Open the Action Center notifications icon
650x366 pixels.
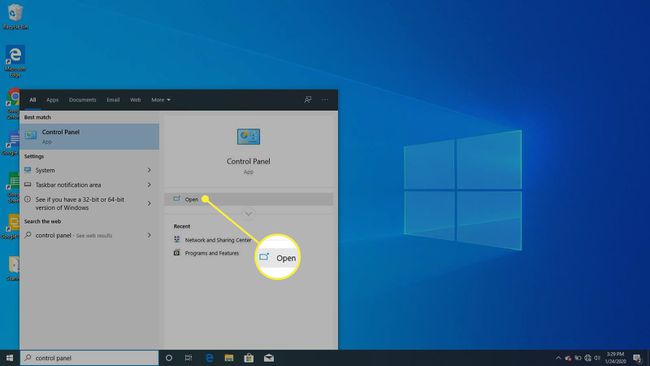click(637, 358)
